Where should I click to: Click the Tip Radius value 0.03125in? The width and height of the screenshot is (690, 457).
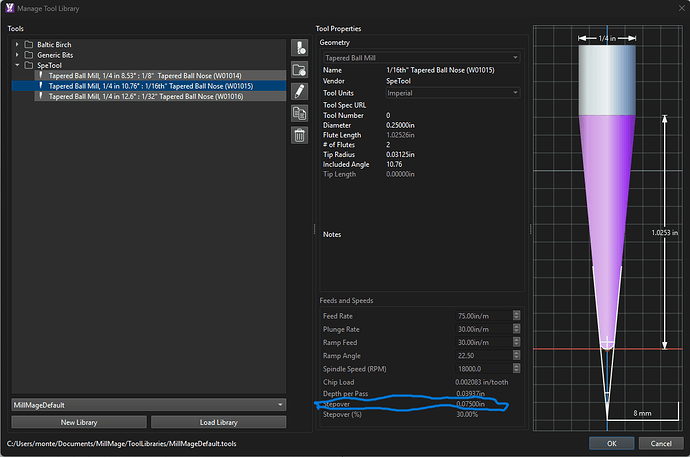point(400,154)
